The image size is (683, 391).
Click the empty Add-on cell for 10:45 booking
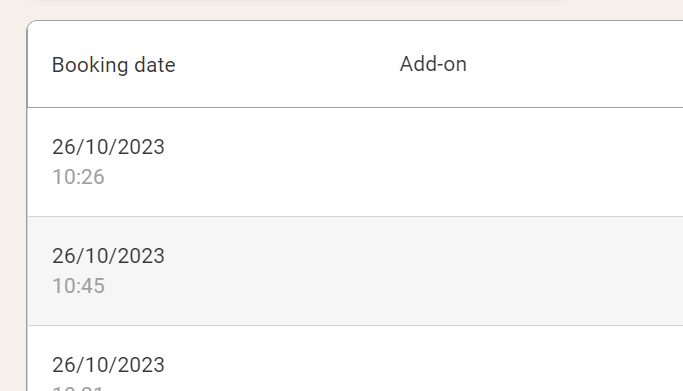pos(540,271)
